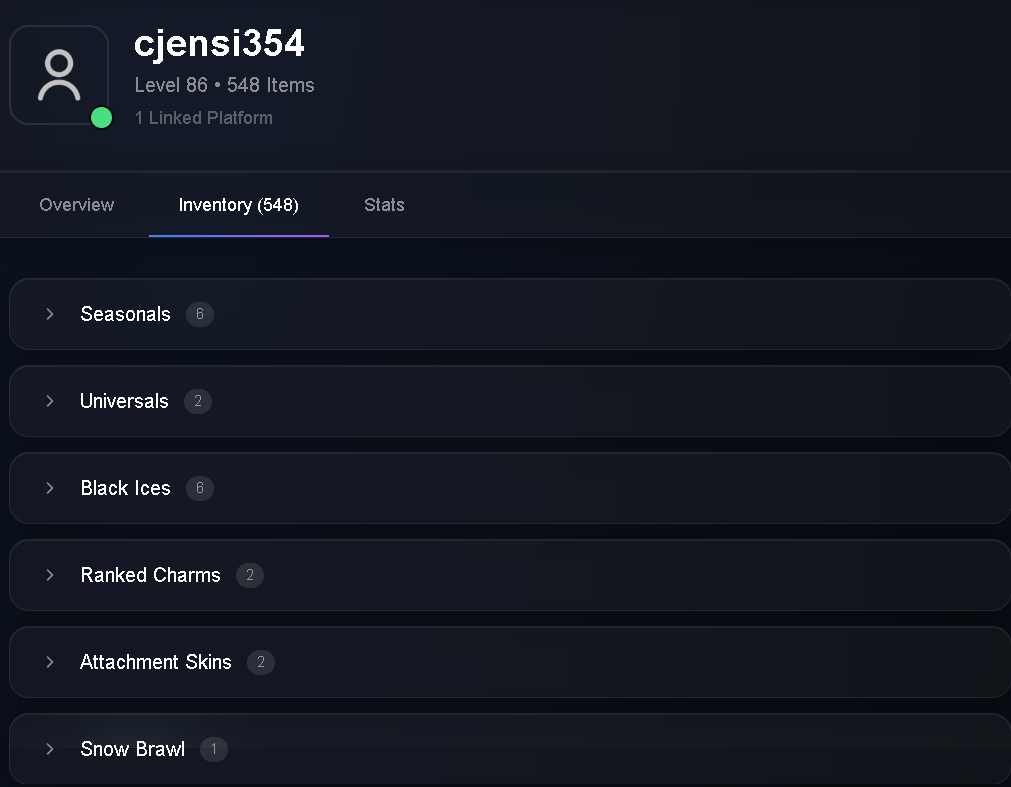Expand the Ranked Charms chevron arrow
The image size is (1011, 787).
tap(50, 575)
